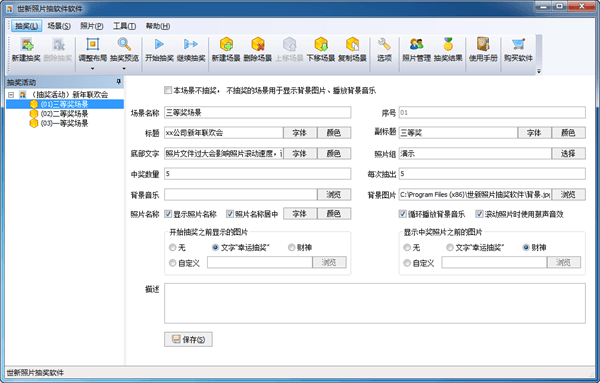Select 自定义 under 开始抽奖之前显示的图片

pyautogui.click(x=172, y=263)
